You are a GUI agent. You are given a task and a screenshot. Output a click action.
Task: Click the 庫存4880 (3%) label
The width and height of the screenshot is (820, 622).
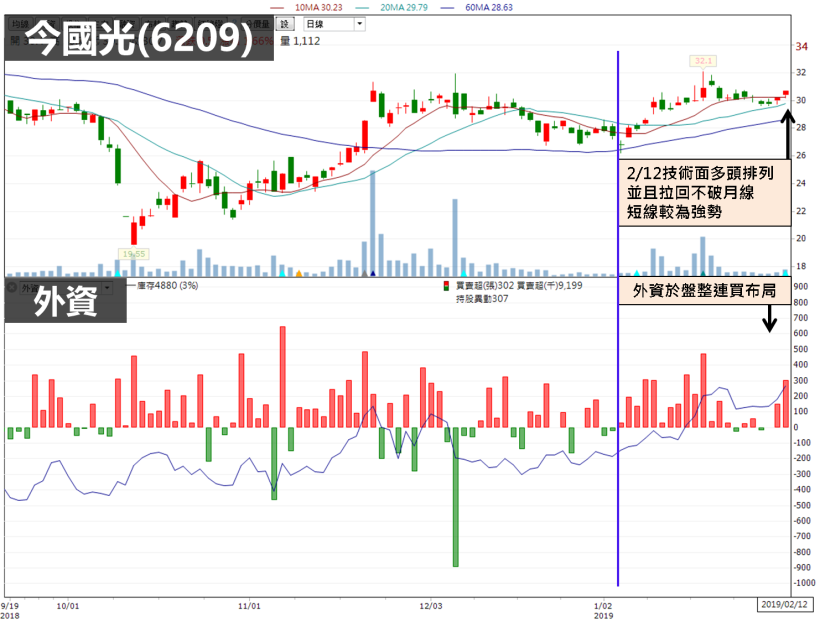(168, 286)
